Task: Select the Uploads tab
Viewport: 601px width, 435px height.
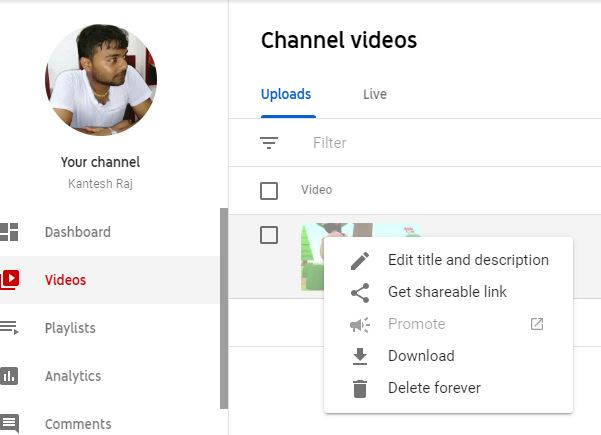Action: pyautogui.click(x=286, y=94)
